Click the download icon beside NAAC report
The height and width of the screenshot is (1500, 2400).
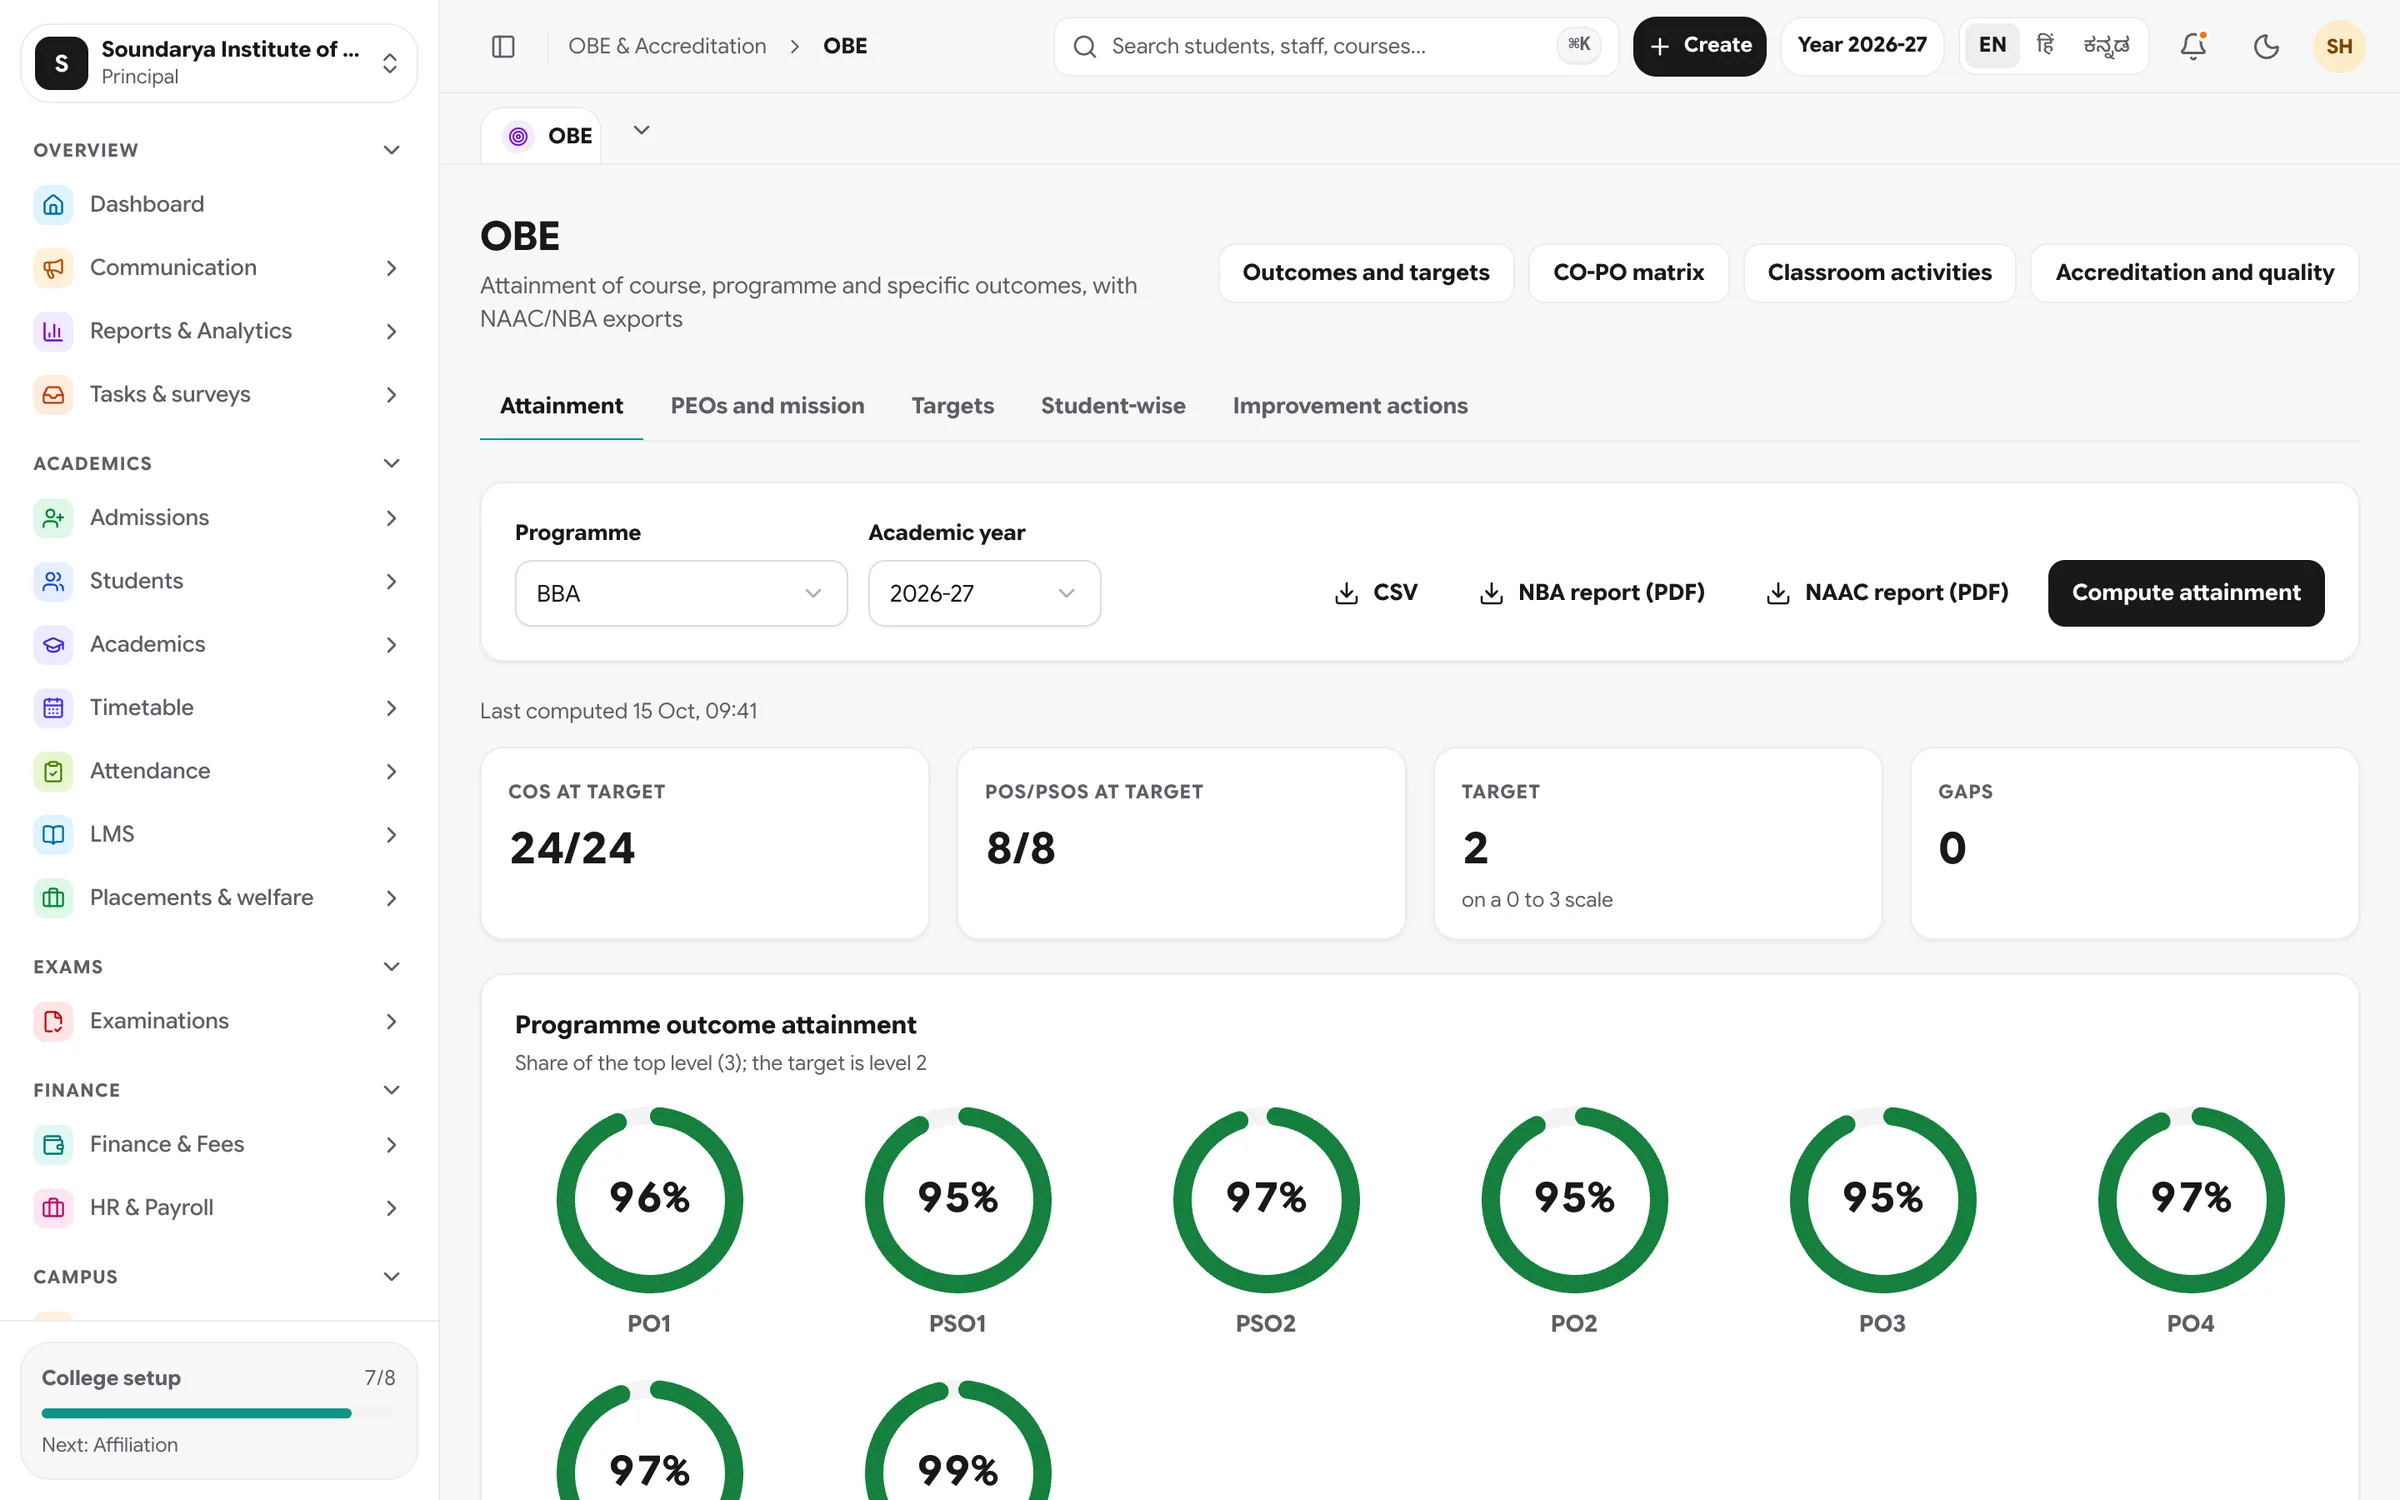tap(1778, 593)
